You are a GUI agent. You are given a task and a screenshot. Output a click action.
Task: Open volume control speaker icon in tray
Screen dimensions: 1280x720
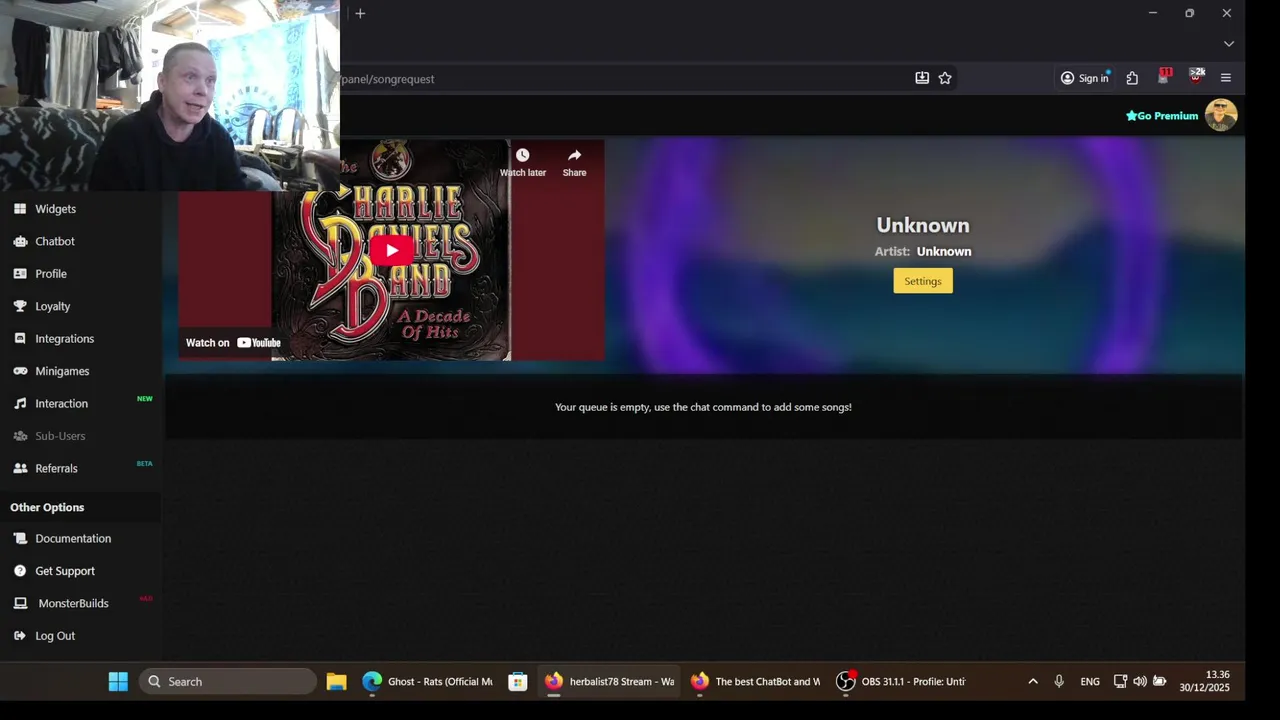coord(1140,682)
